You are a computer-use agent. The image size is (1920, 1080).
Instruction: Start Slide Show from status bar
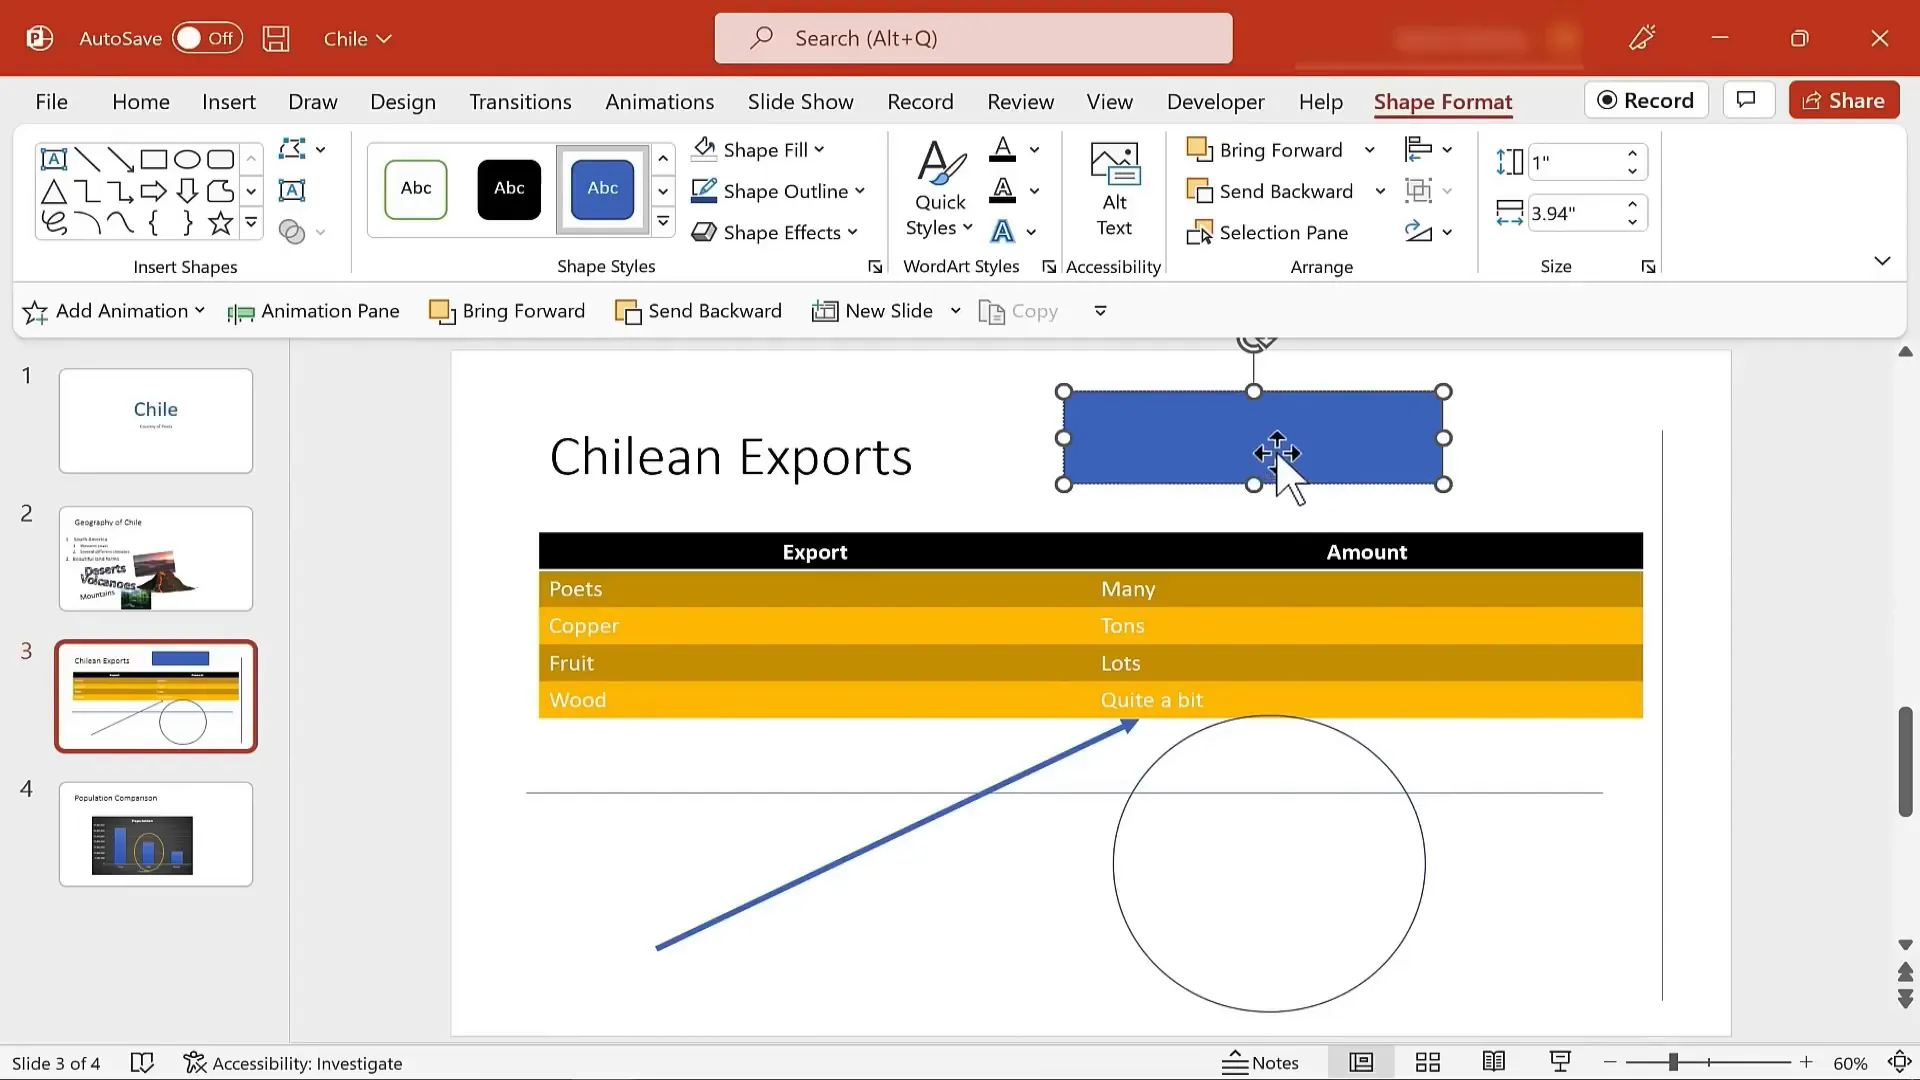[1560, 1062]
